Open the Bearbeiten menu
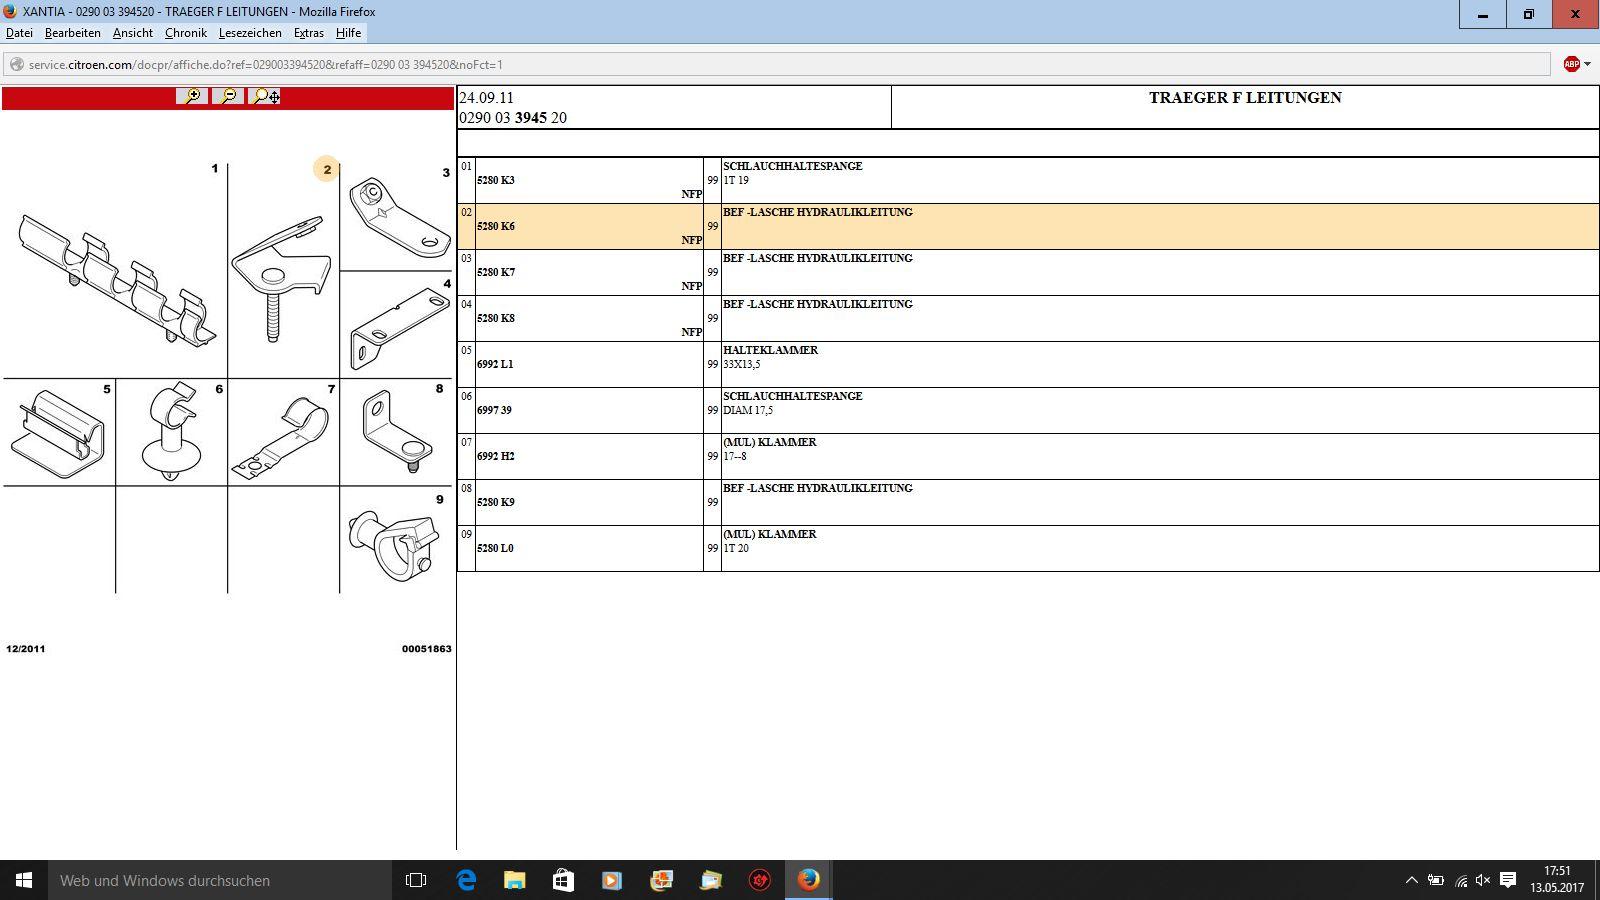This screenshot has height=900, width=1600. pyautogui.click(x=73, y=33)
